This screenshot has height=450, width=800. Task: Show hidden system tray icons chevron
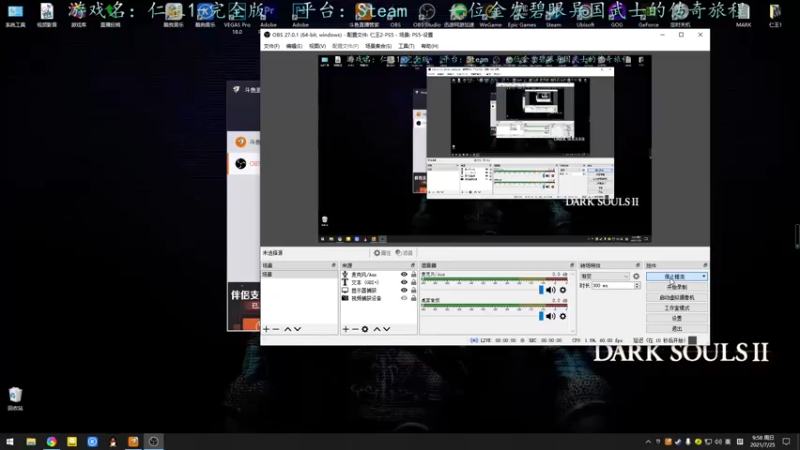click(648, 442)
